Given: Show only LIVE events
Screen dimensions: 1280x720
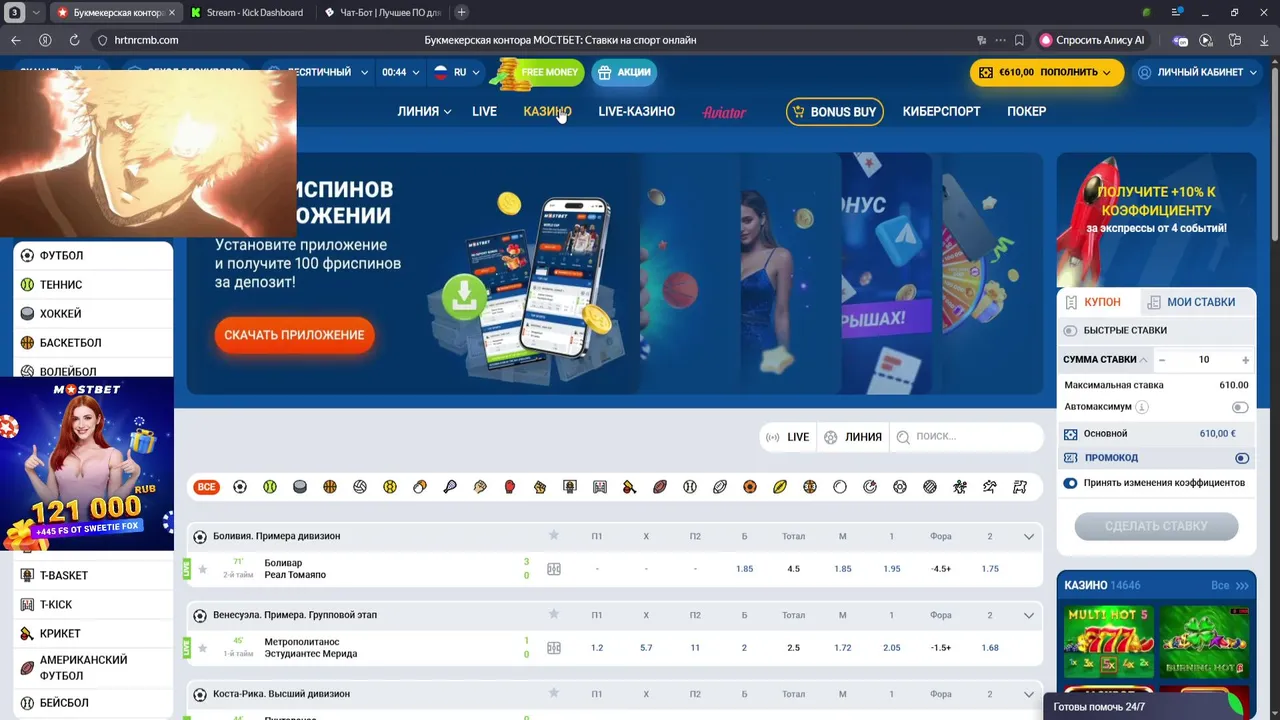Looking at the screenshot, I should click(x=787, y=437).
